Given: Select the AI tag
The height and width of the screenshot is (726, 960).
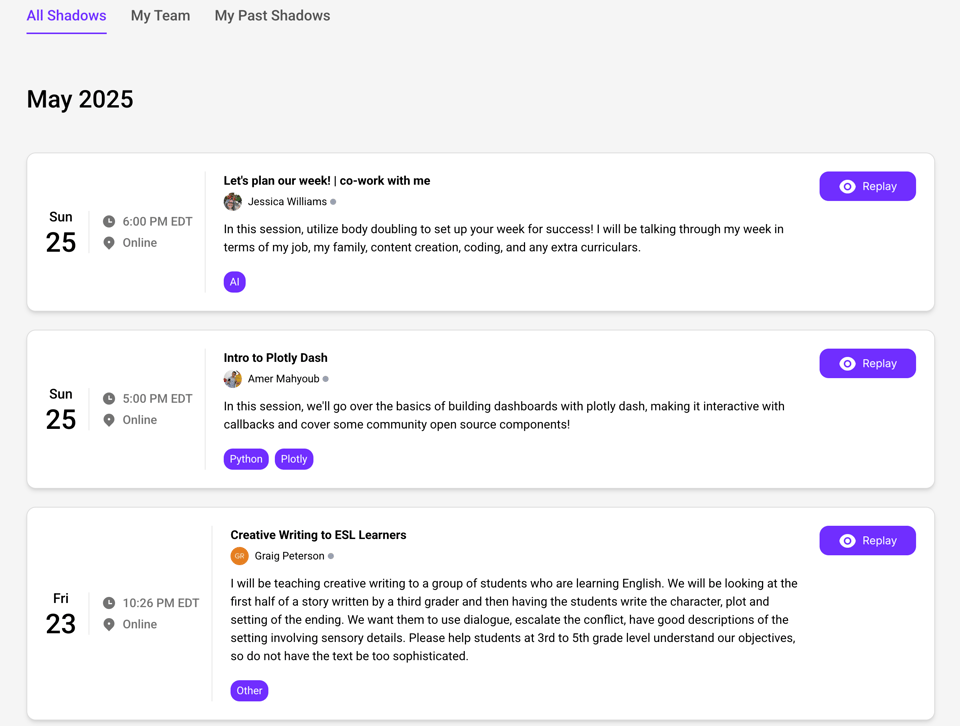Looking at the screenshot, I should 234,282.
